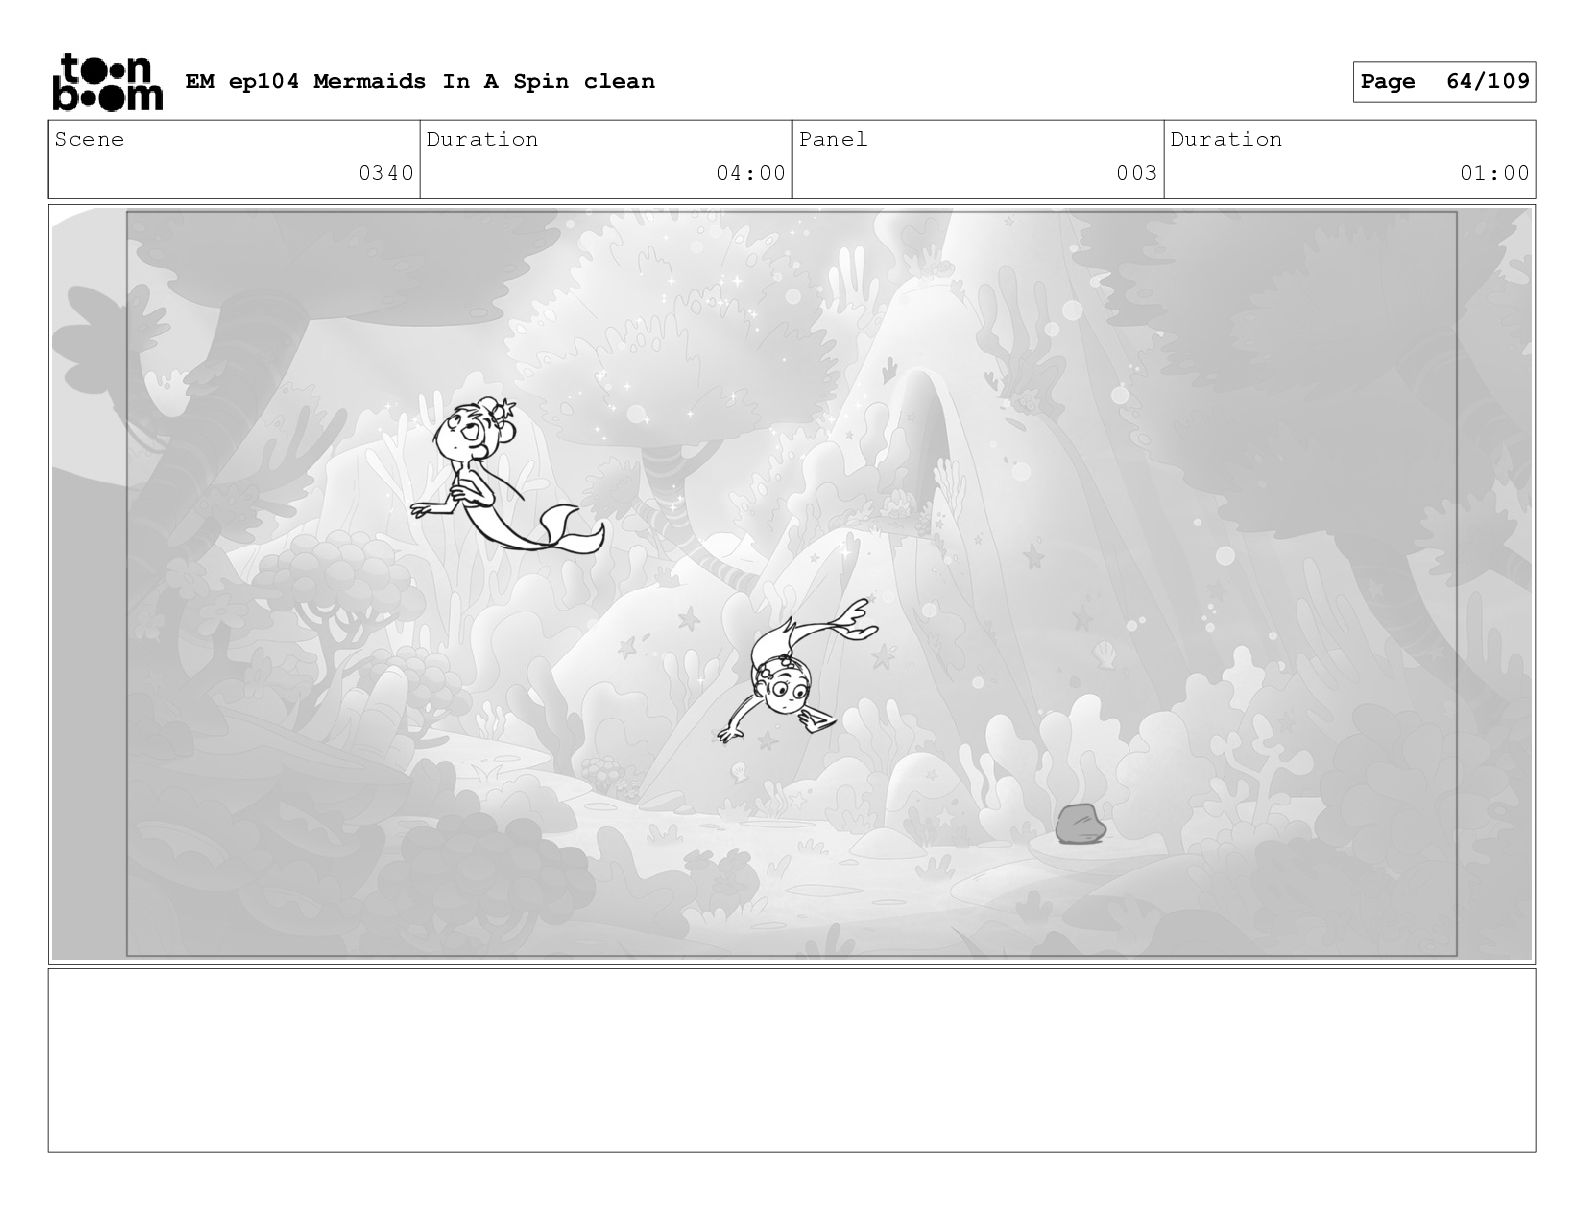Viewport: 1584px width, 1224px height.
Task: Click the 'Scene' label
Action: point(89,139)
